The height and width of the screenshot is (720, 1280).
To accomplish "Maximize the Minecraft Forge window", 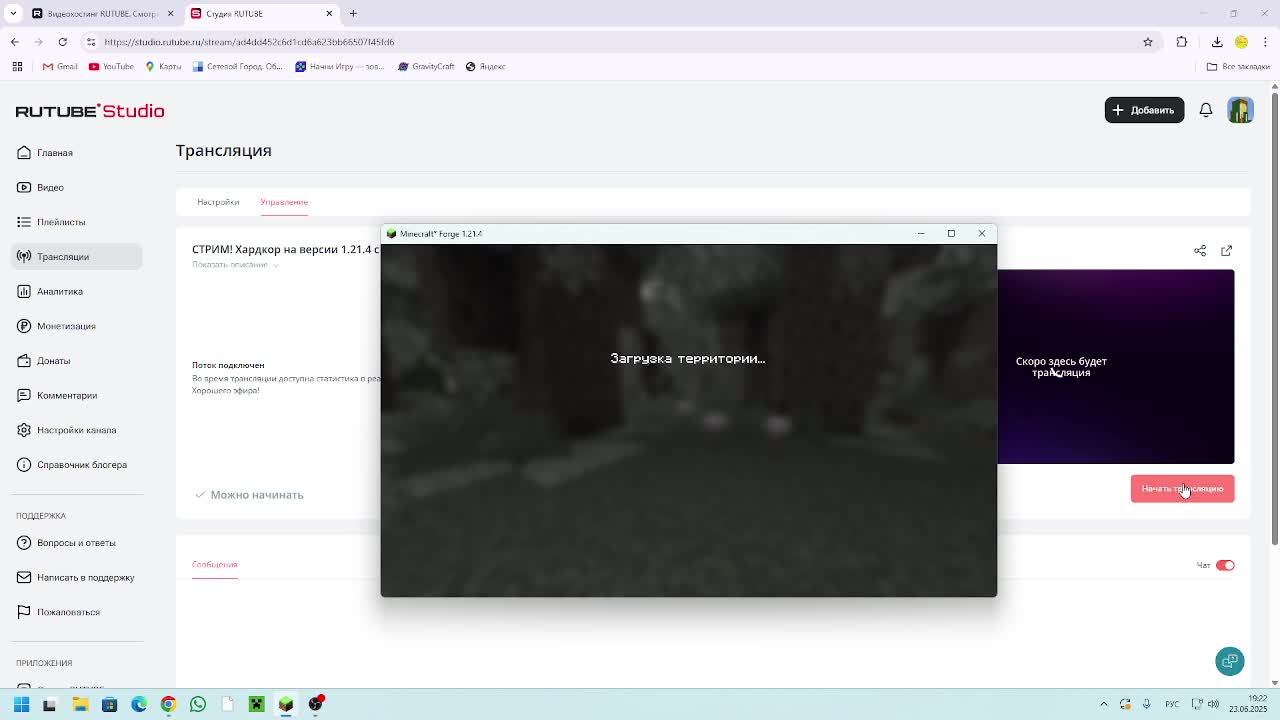I will coord(951,234).
